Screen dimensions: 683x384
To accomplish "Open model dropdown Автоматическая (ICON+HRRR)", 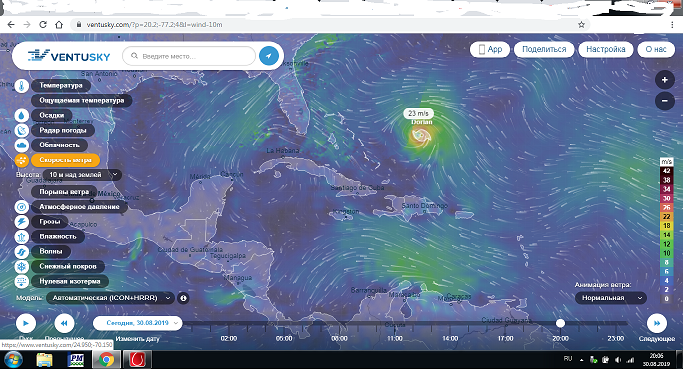I will pos(110,298).
